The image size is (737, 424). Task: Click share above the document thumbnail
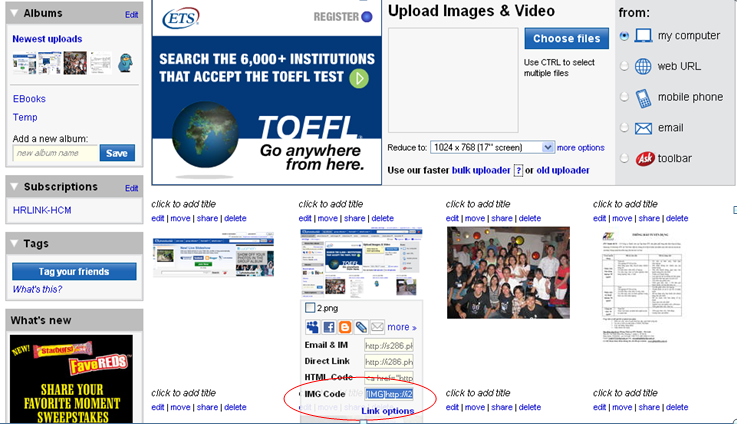649,218
